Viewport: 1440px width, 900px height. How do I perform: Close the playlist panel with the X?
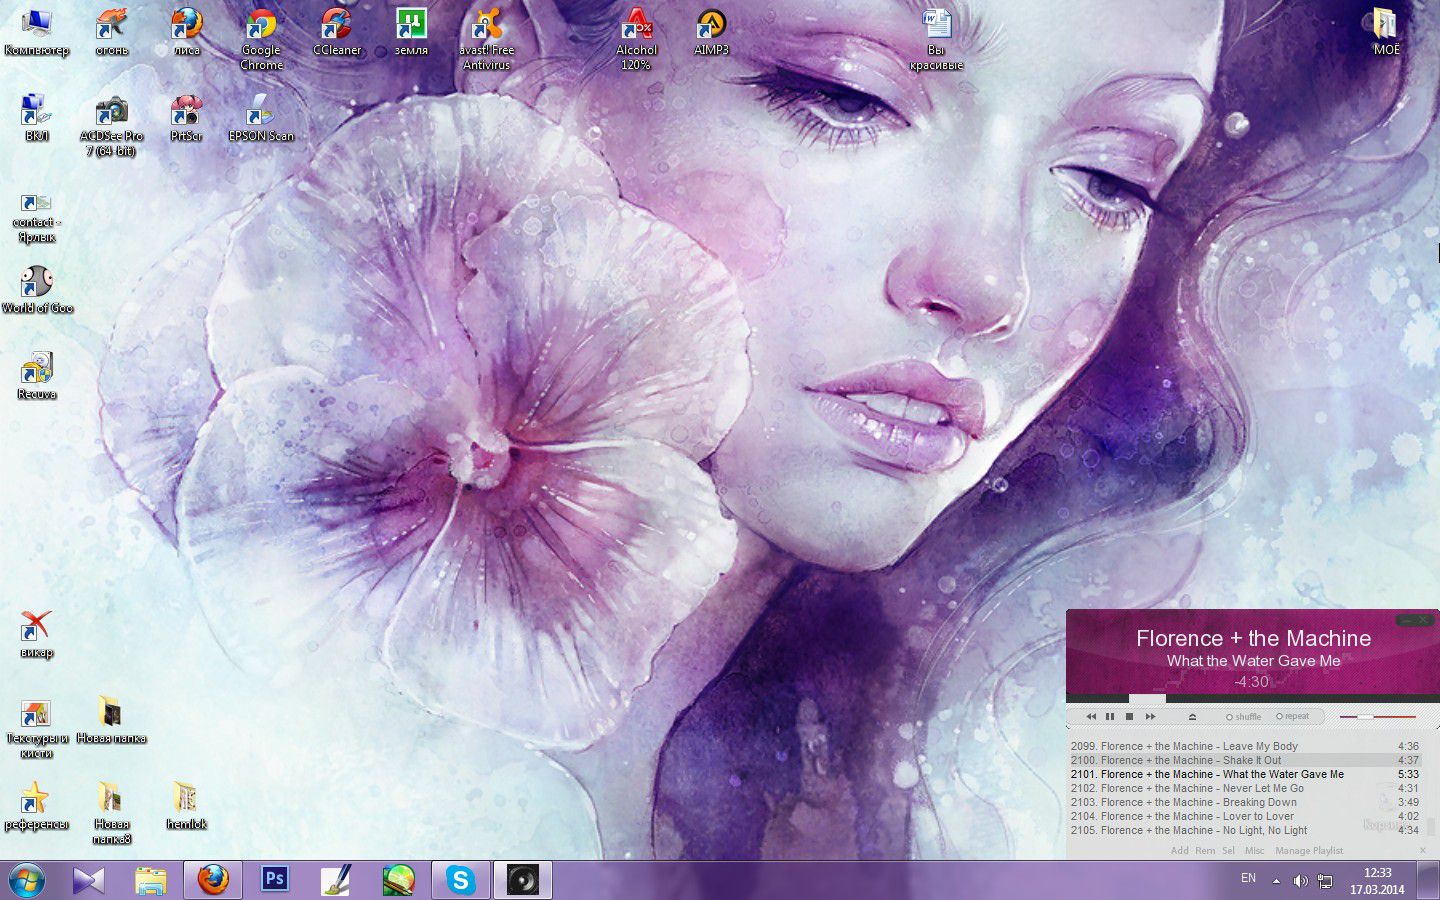[x=1423, y=851]
